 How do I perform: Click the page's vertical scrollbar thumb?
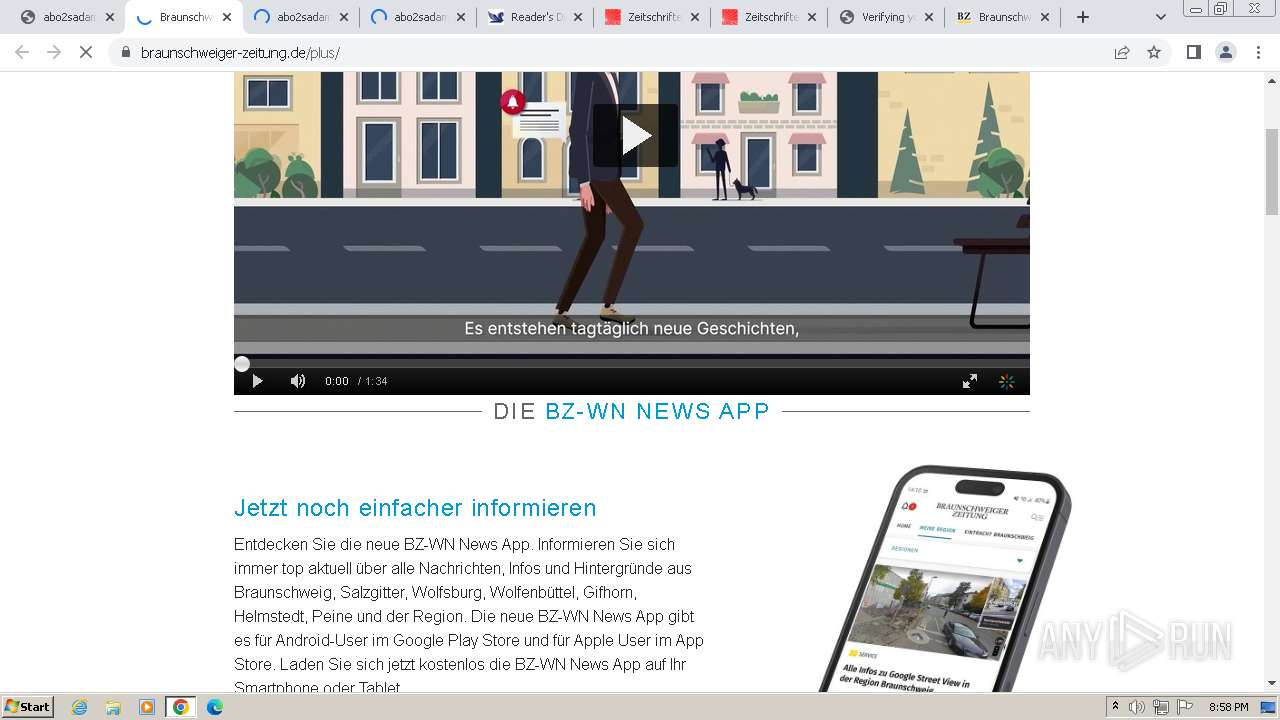pos(1272,171)
